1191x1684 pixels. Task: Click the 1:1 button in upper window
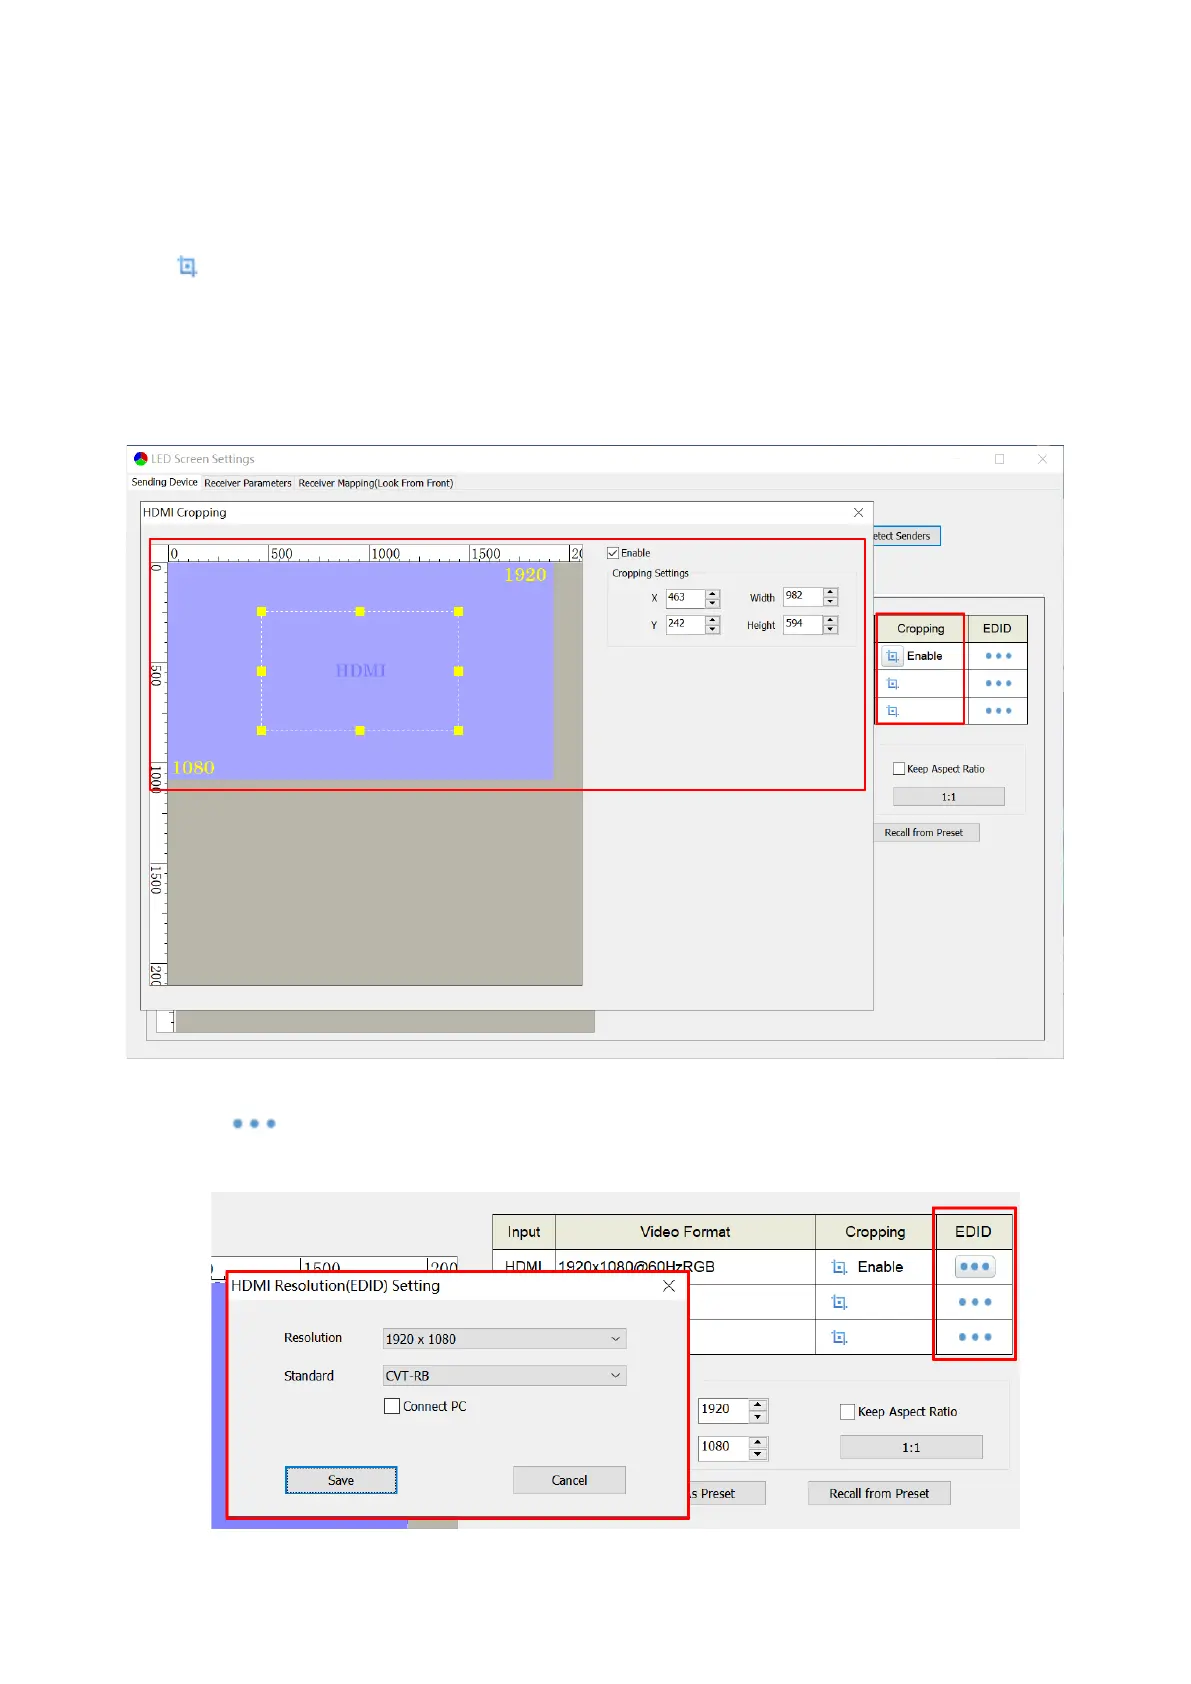pyautogui.click(x=949, y=797)
